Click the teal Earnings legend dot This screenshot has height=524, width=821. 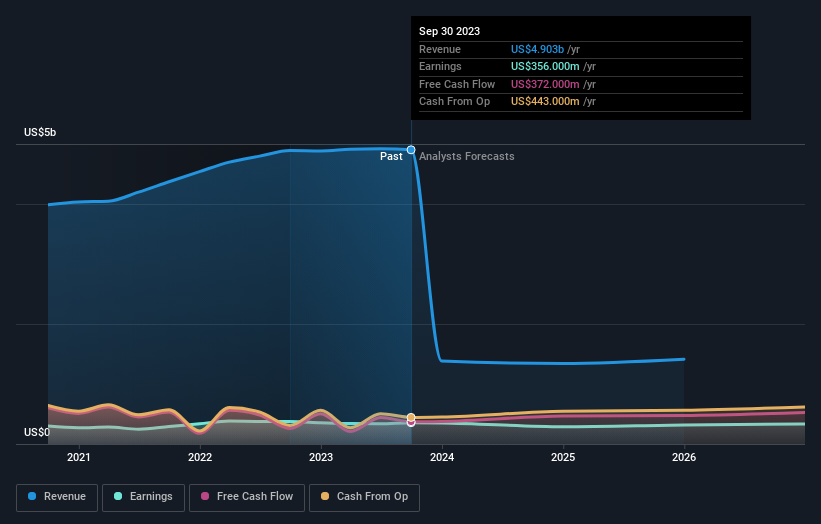(118, 496)
